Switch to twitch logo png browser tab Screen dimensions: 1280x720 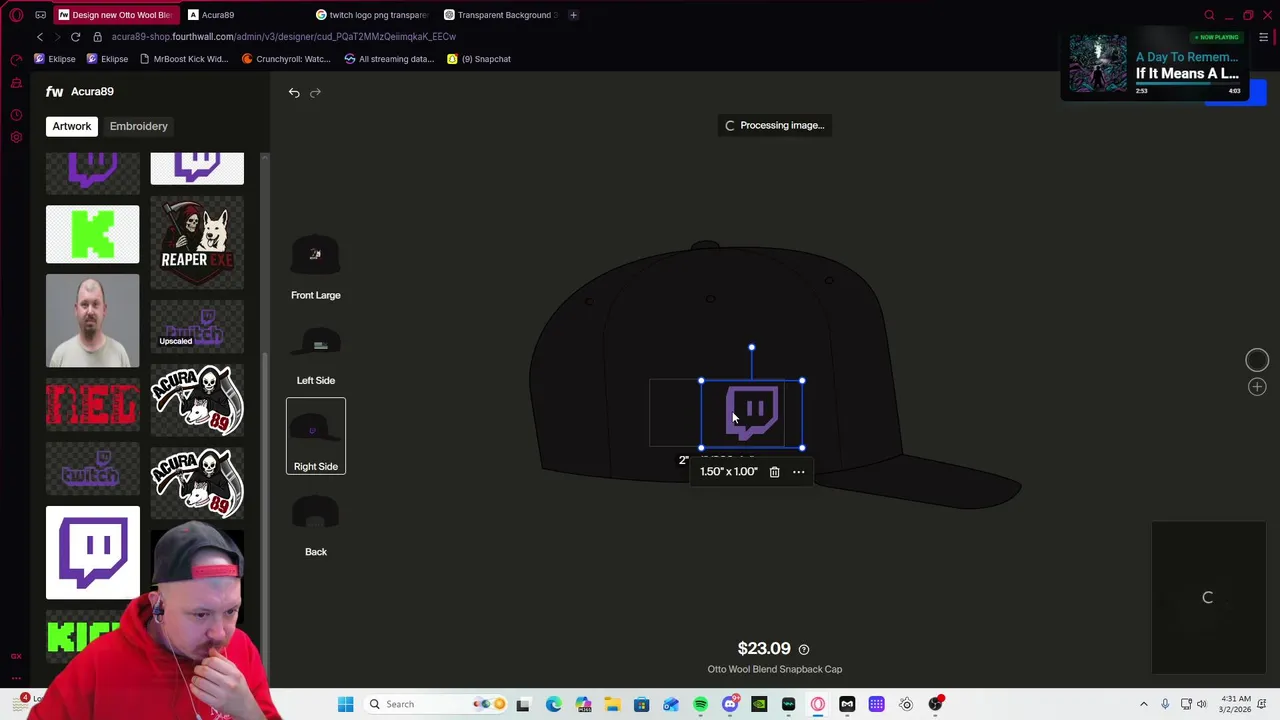pyautogui.click(x=371, y=15)
